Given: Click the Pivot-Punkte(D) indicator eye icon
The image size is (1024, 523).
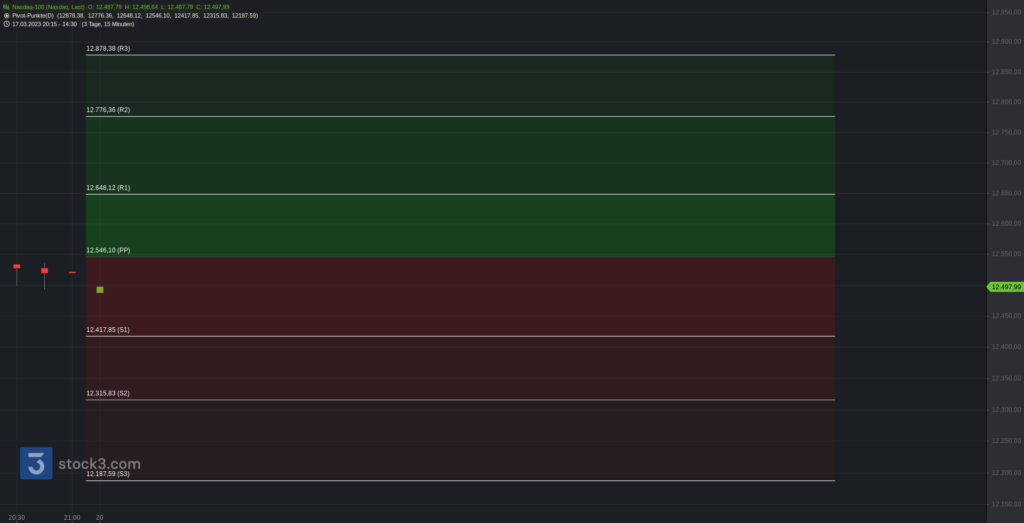Looking at the screenshot, I should coord(6,15).
